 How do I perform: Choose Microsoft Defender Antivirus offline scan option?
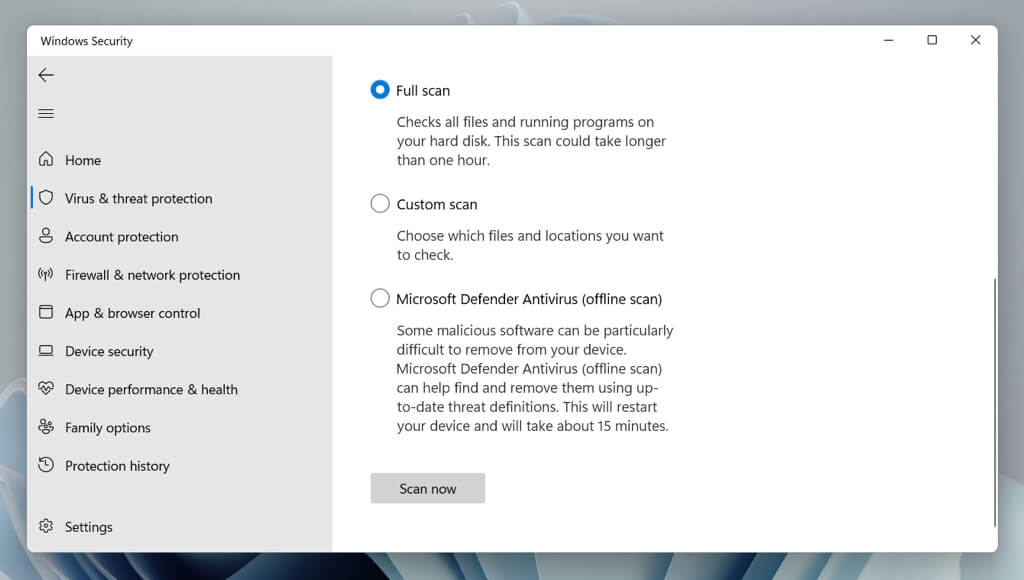tap(380, 298)
